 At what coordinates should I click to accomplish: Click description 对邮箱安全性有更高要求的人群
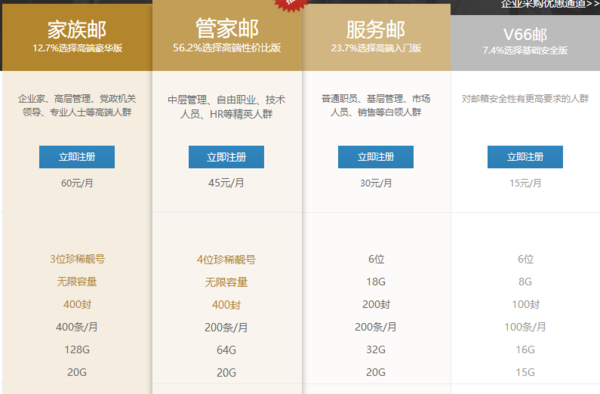[x=525, y=99]
